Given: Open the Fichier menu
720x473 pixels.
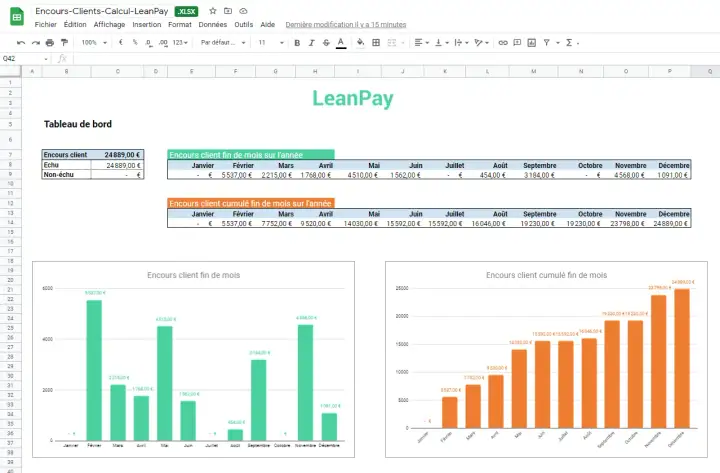Looking at the screenshot, I should (x=45, y=25).
